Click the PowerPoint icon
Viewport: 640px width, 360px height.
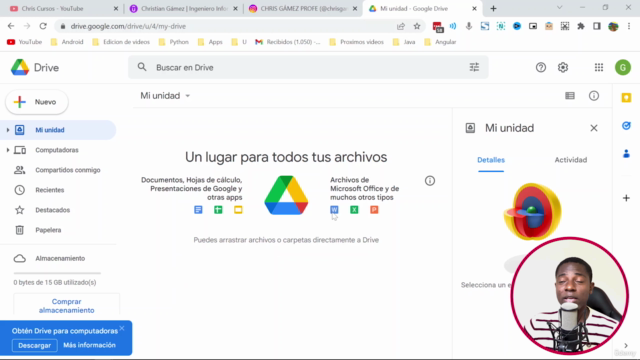[x=374, y=210]
